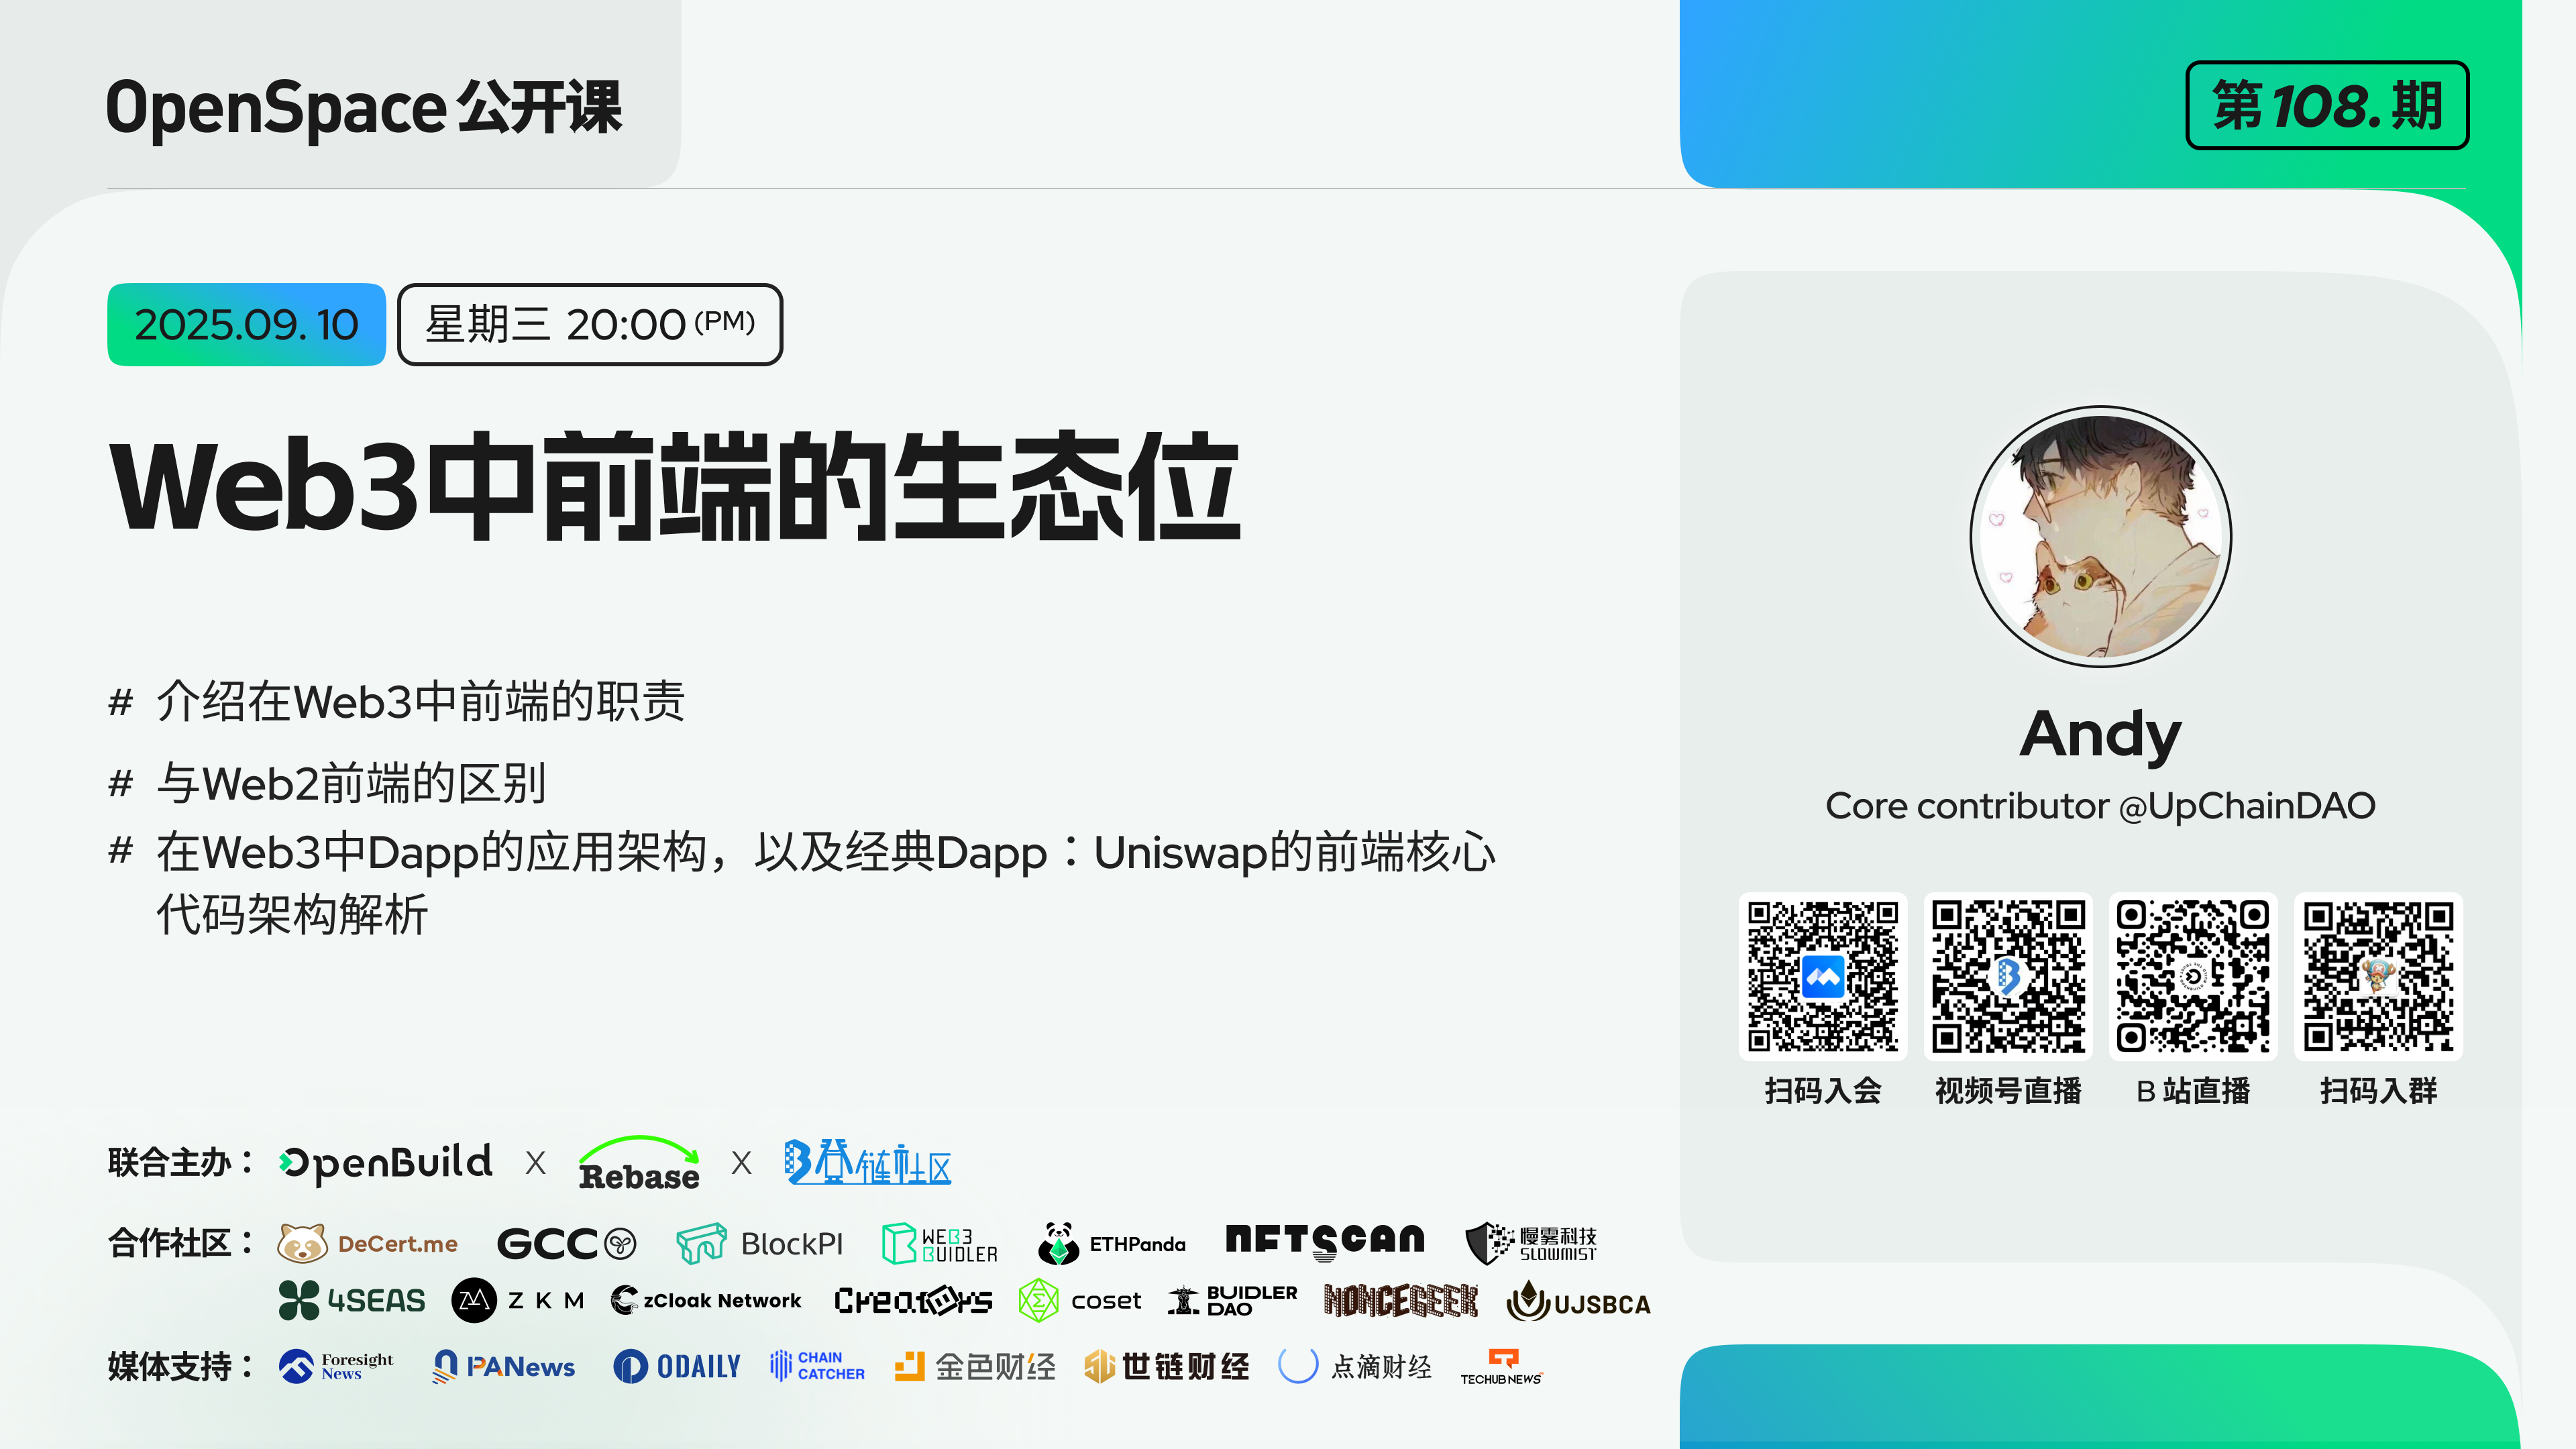
Task: Click the SlowMist 慢雾科技 logo
Action: pos(1531,1243)
